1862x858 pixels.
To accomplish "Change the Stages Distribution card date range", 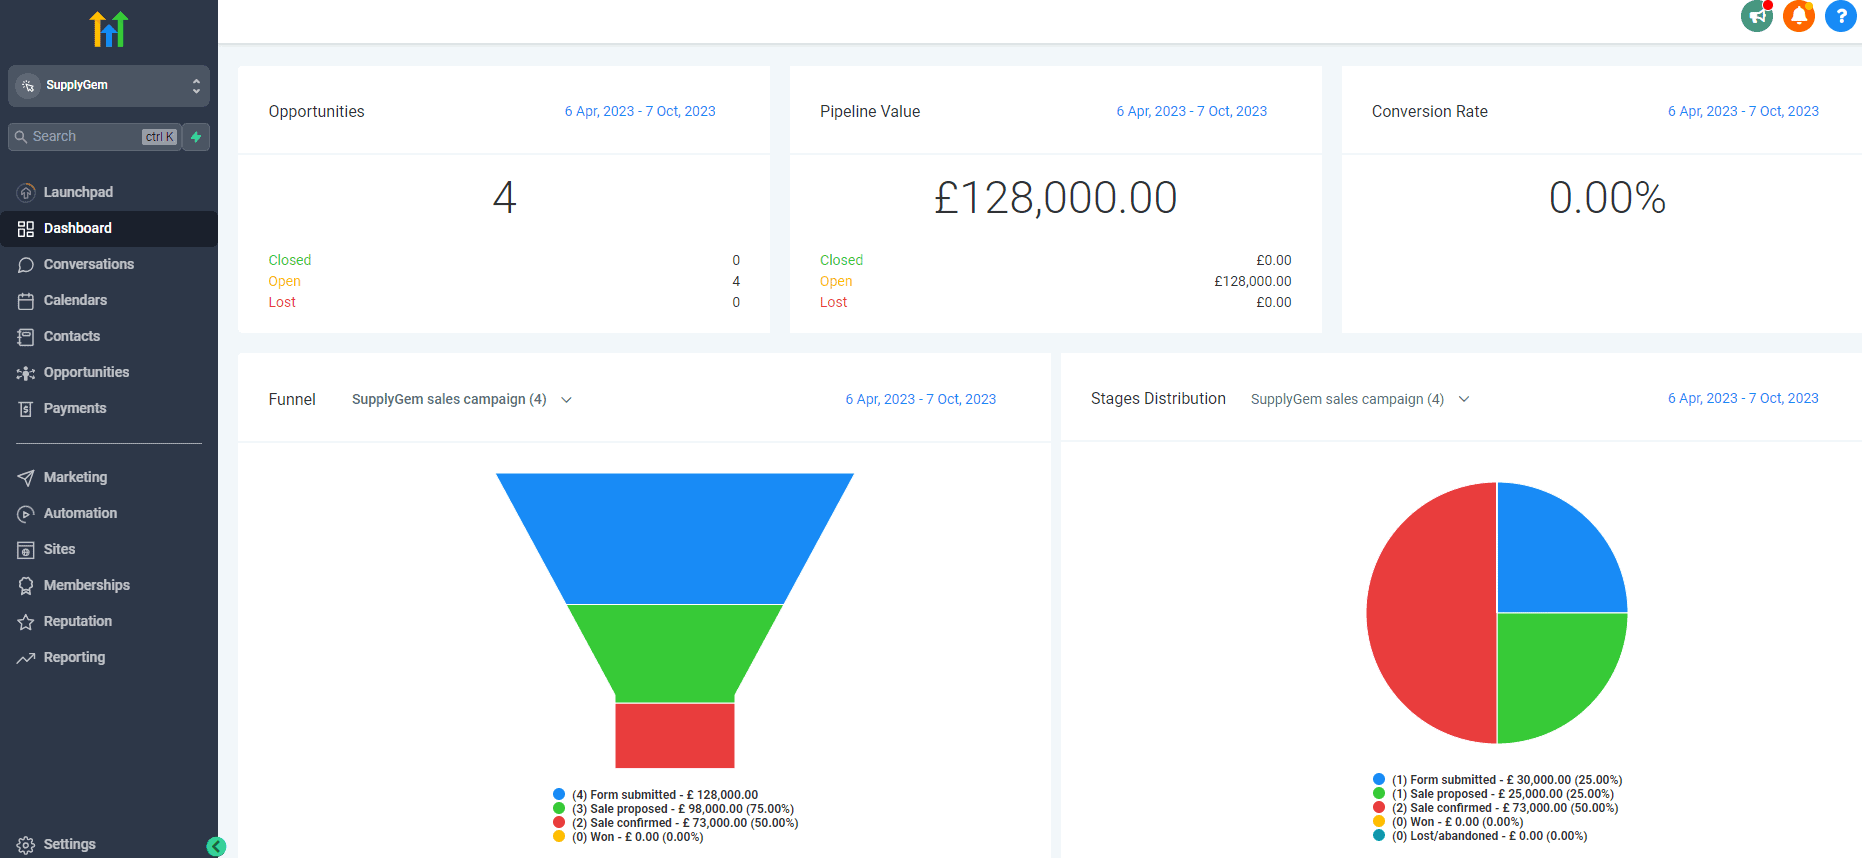I will (x=1743, y=399).
